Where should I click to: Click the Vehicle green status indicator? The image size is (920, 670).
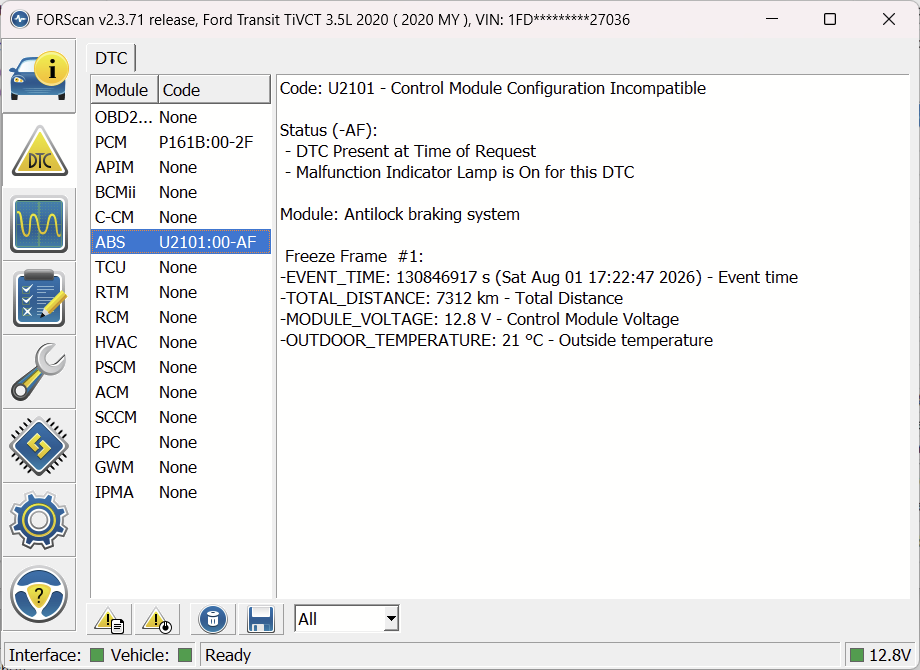tap(185, 655)
